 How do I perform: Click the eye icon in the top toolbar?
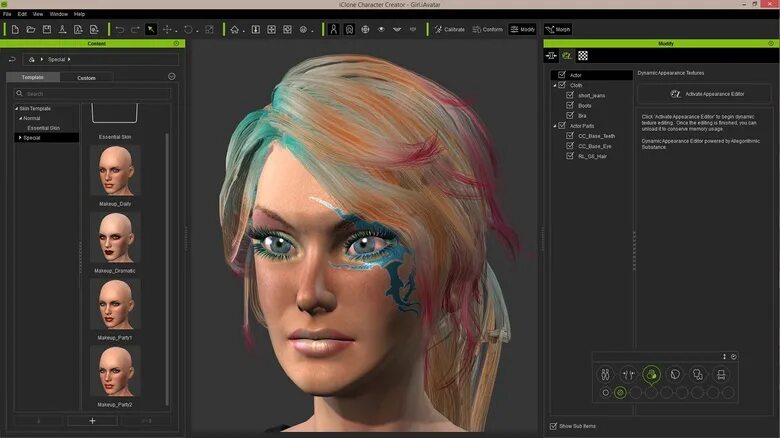381,30
